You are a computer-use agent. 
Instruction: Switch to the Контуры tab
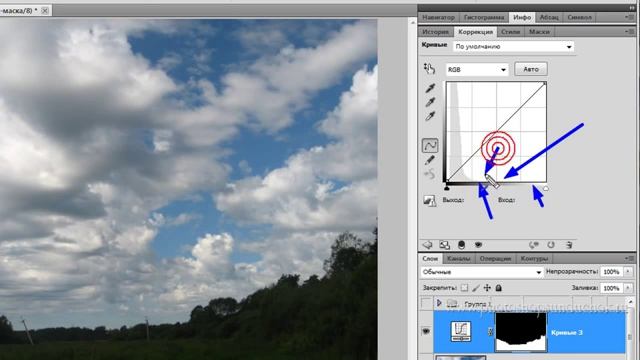[x=534, y=258]
